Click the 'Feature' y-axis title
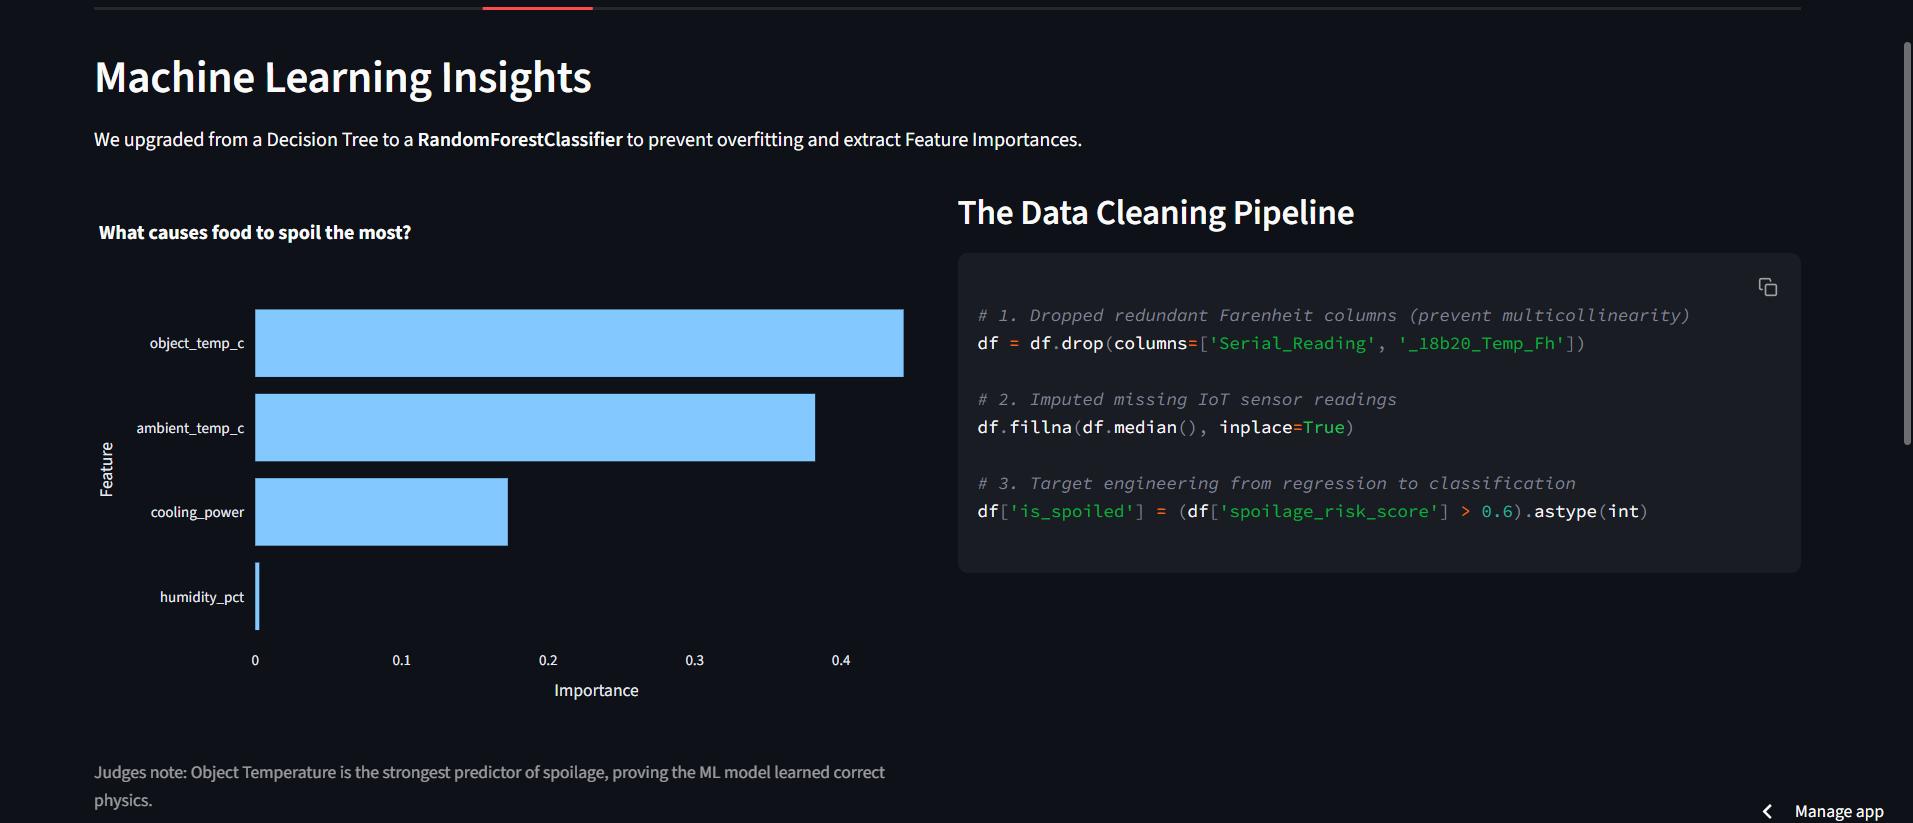The image size is (1913, 823). coord(107,469)
